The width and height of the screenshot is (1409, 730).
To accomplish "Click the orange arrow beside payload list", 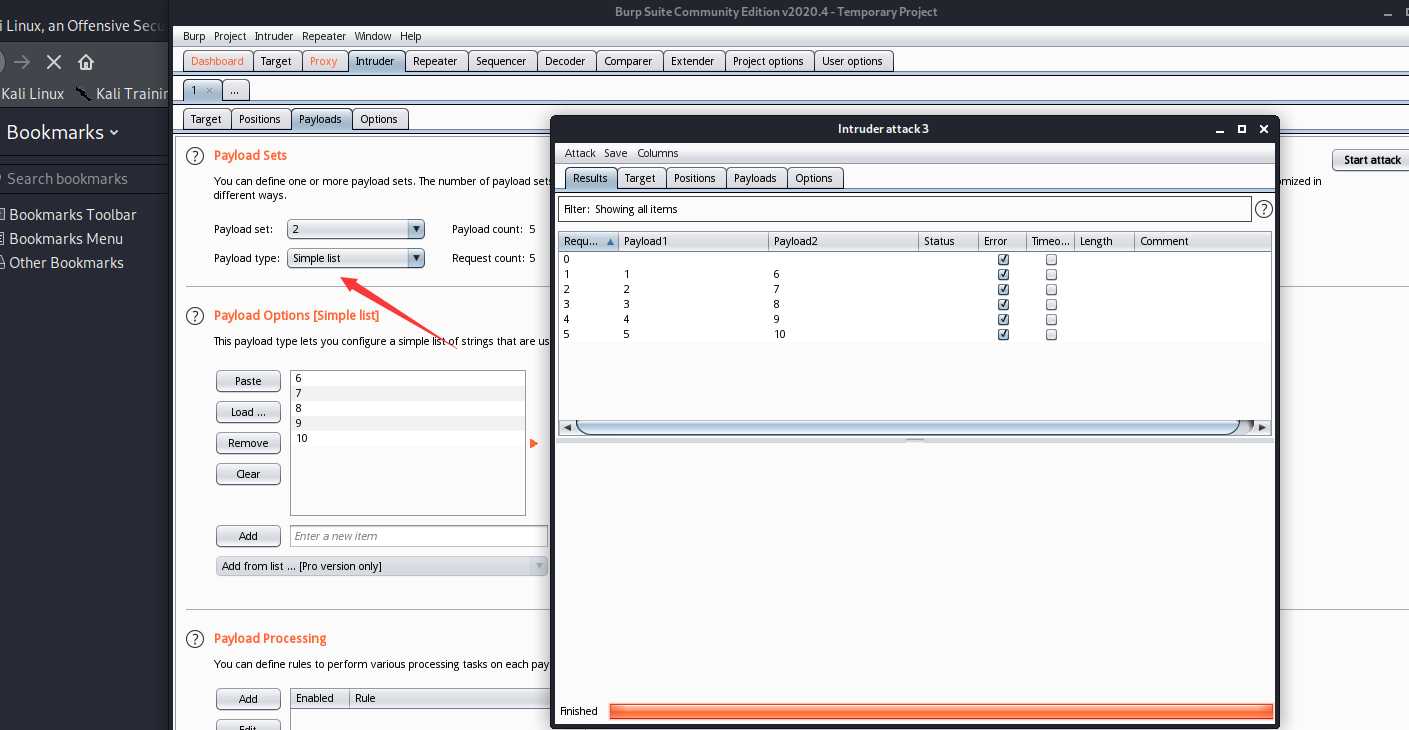I will tap(534, 443).
